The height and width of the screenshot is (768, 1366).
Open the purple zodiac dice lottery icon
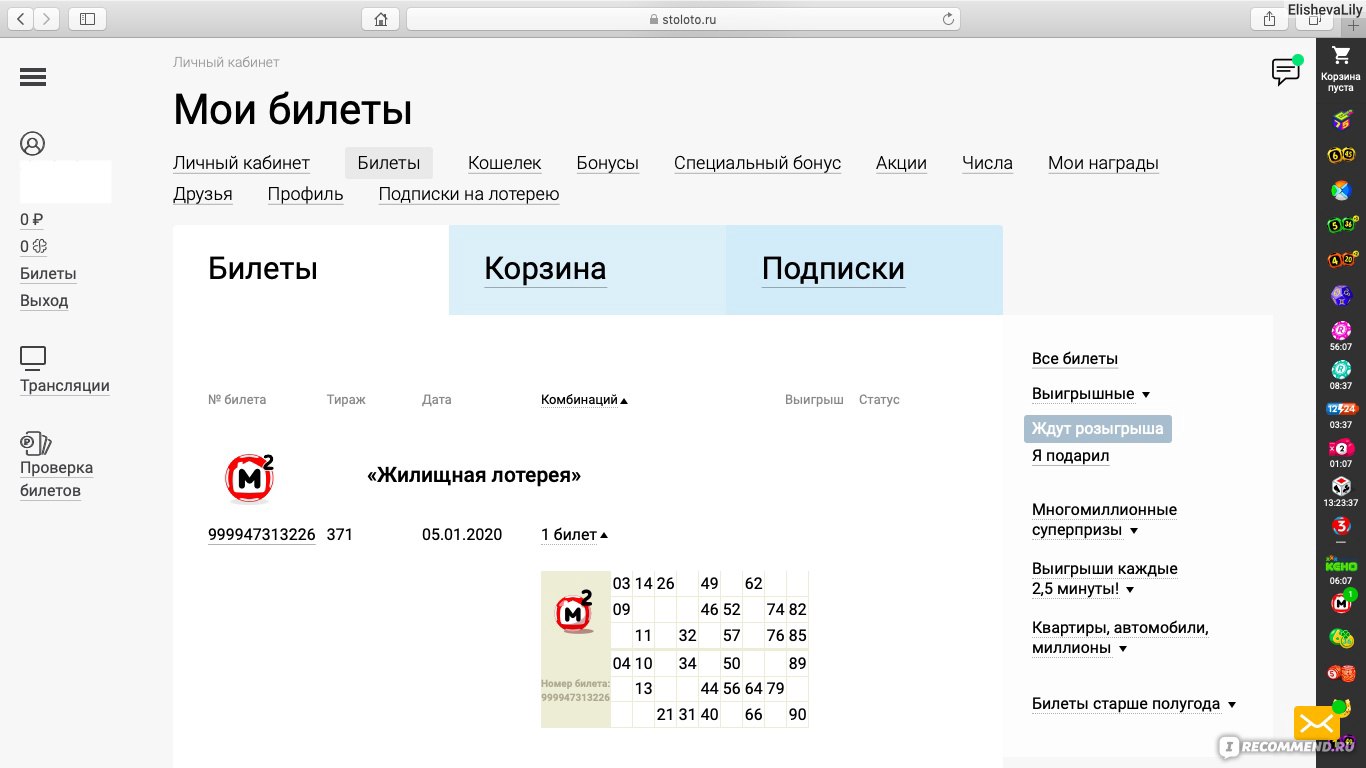1341,295
